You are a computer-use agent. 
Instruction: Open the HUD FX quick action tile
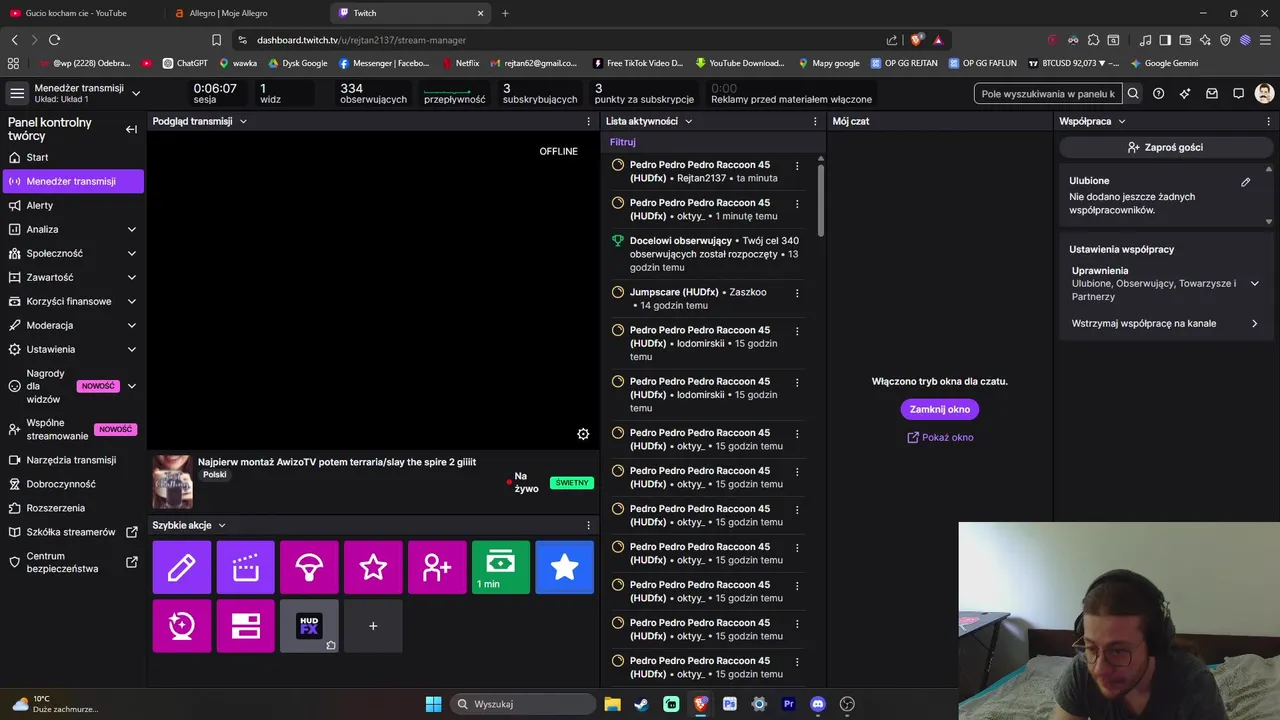coord(309,626)
